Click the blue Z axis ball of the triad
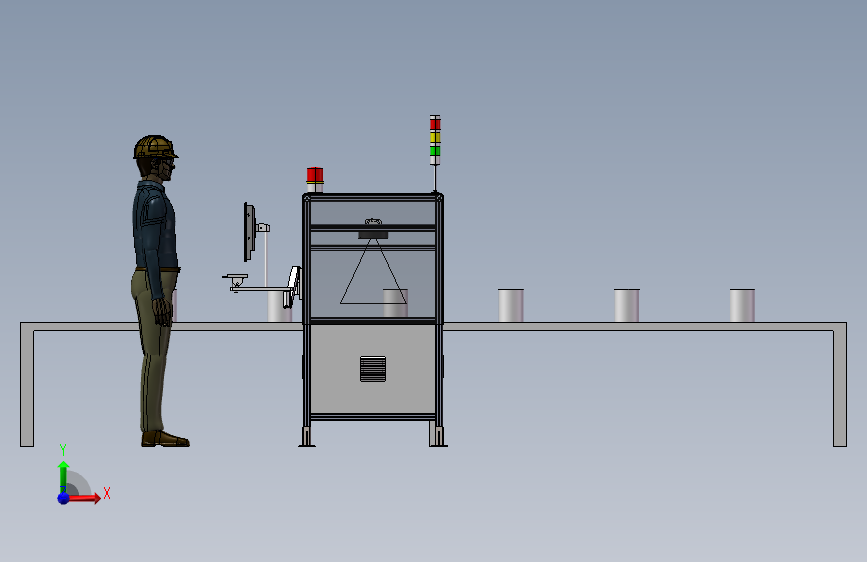867x562 pixels. [64, 498]
